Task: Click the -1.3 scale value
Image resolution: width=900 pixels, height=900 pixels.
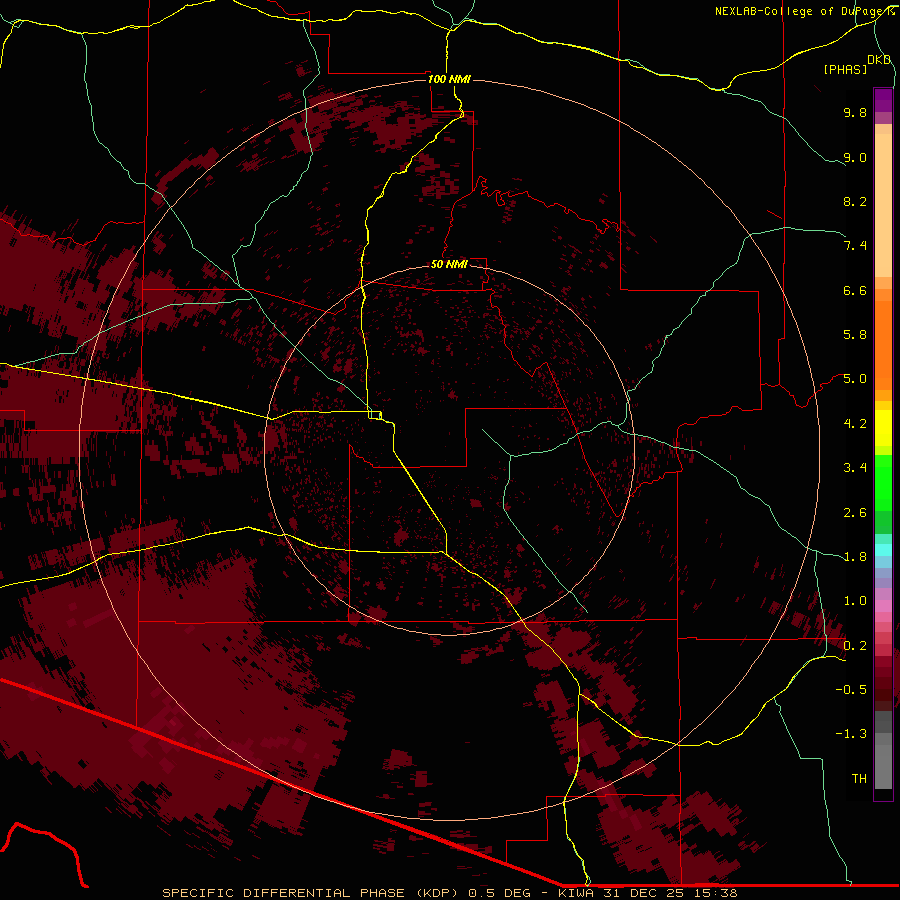Action: [851, 734]
